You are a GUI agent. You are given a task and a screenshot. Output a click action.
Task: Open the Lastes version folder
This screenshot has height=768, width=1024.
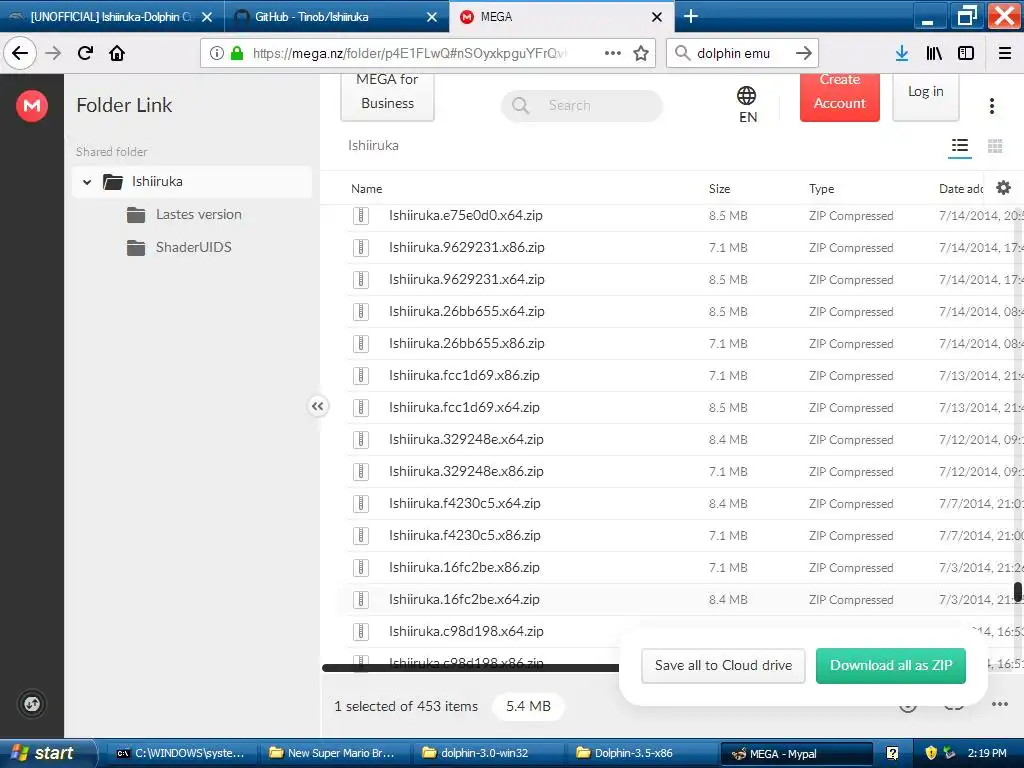[x=199, y=214]
